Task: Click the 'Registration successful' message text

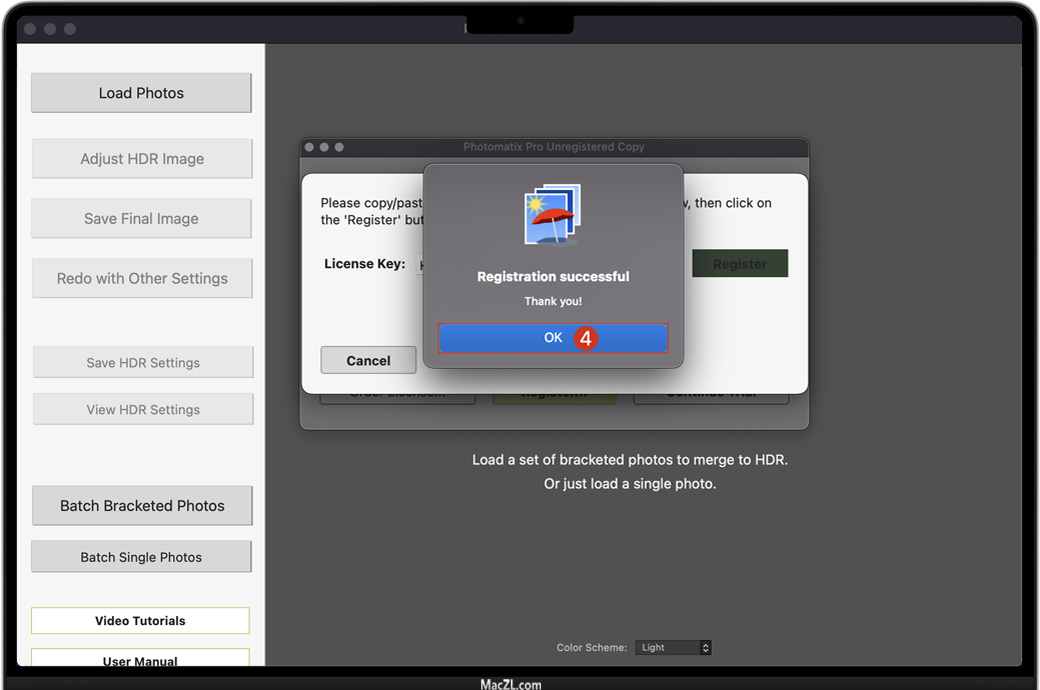Action: (553, 277)
